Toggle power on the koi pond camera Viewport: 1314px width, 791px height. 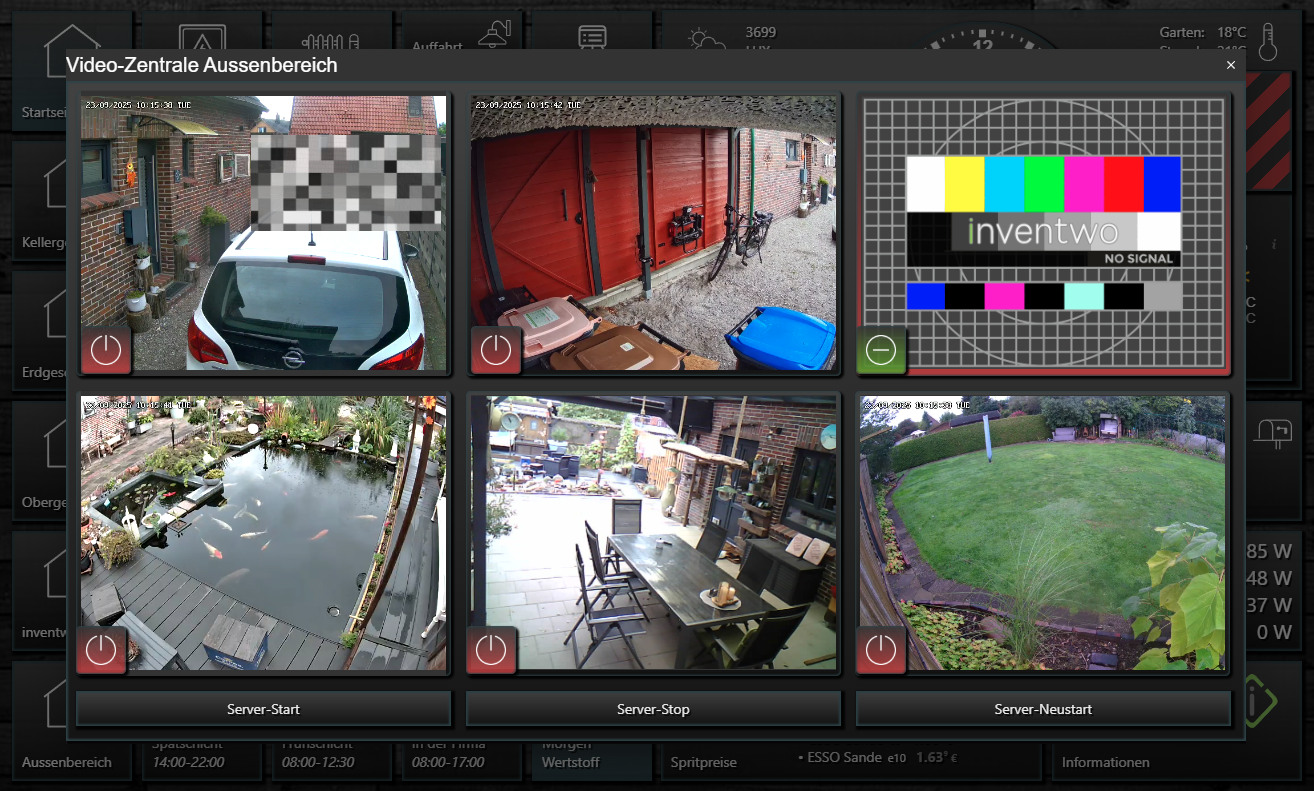(x=101, y=650)
